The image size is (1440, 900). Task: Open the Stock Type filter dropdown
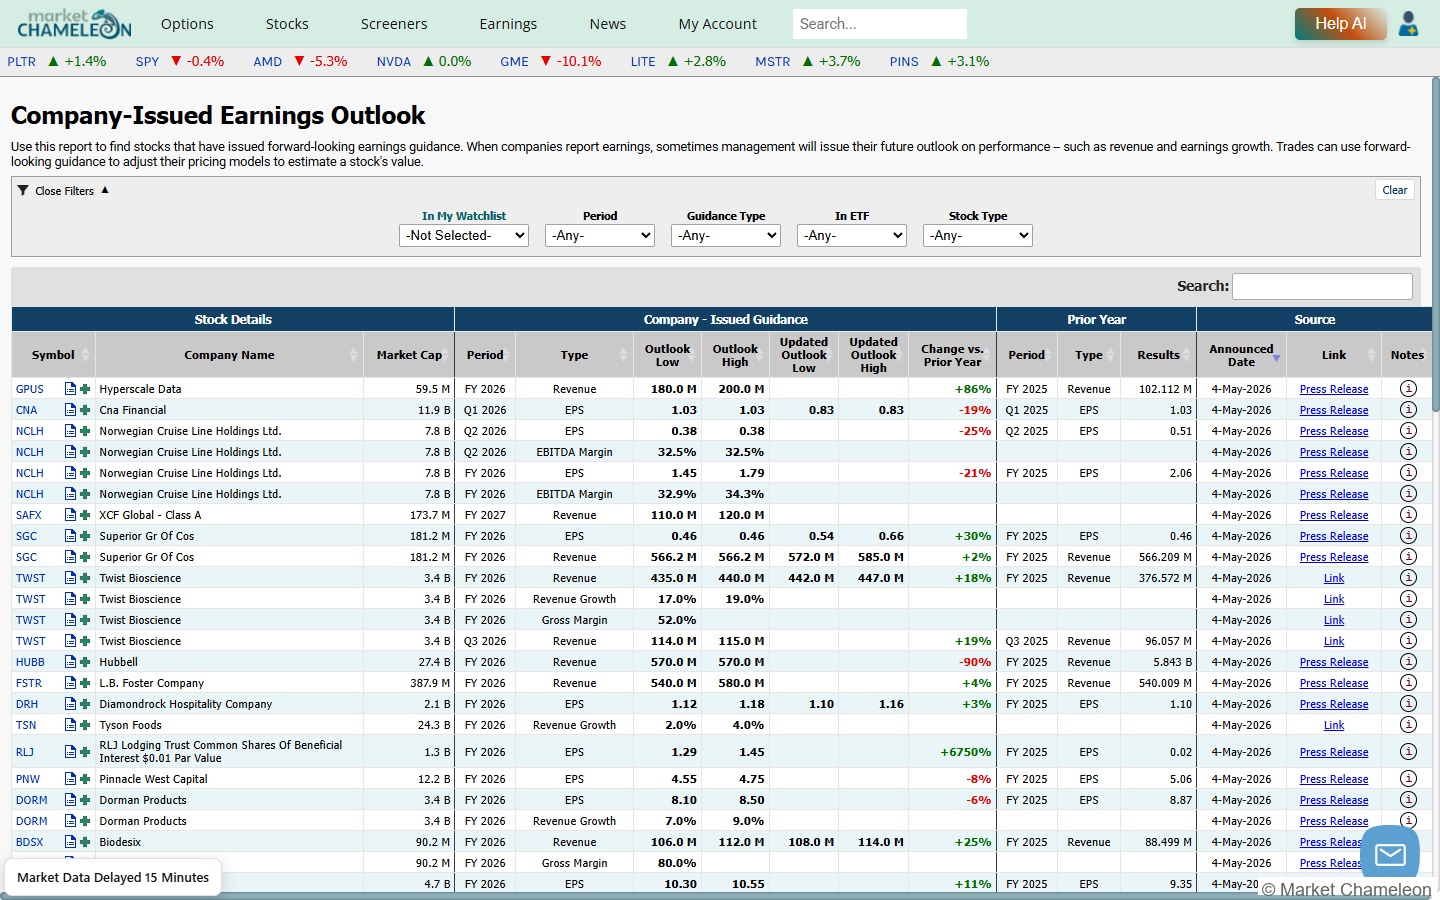978,236
